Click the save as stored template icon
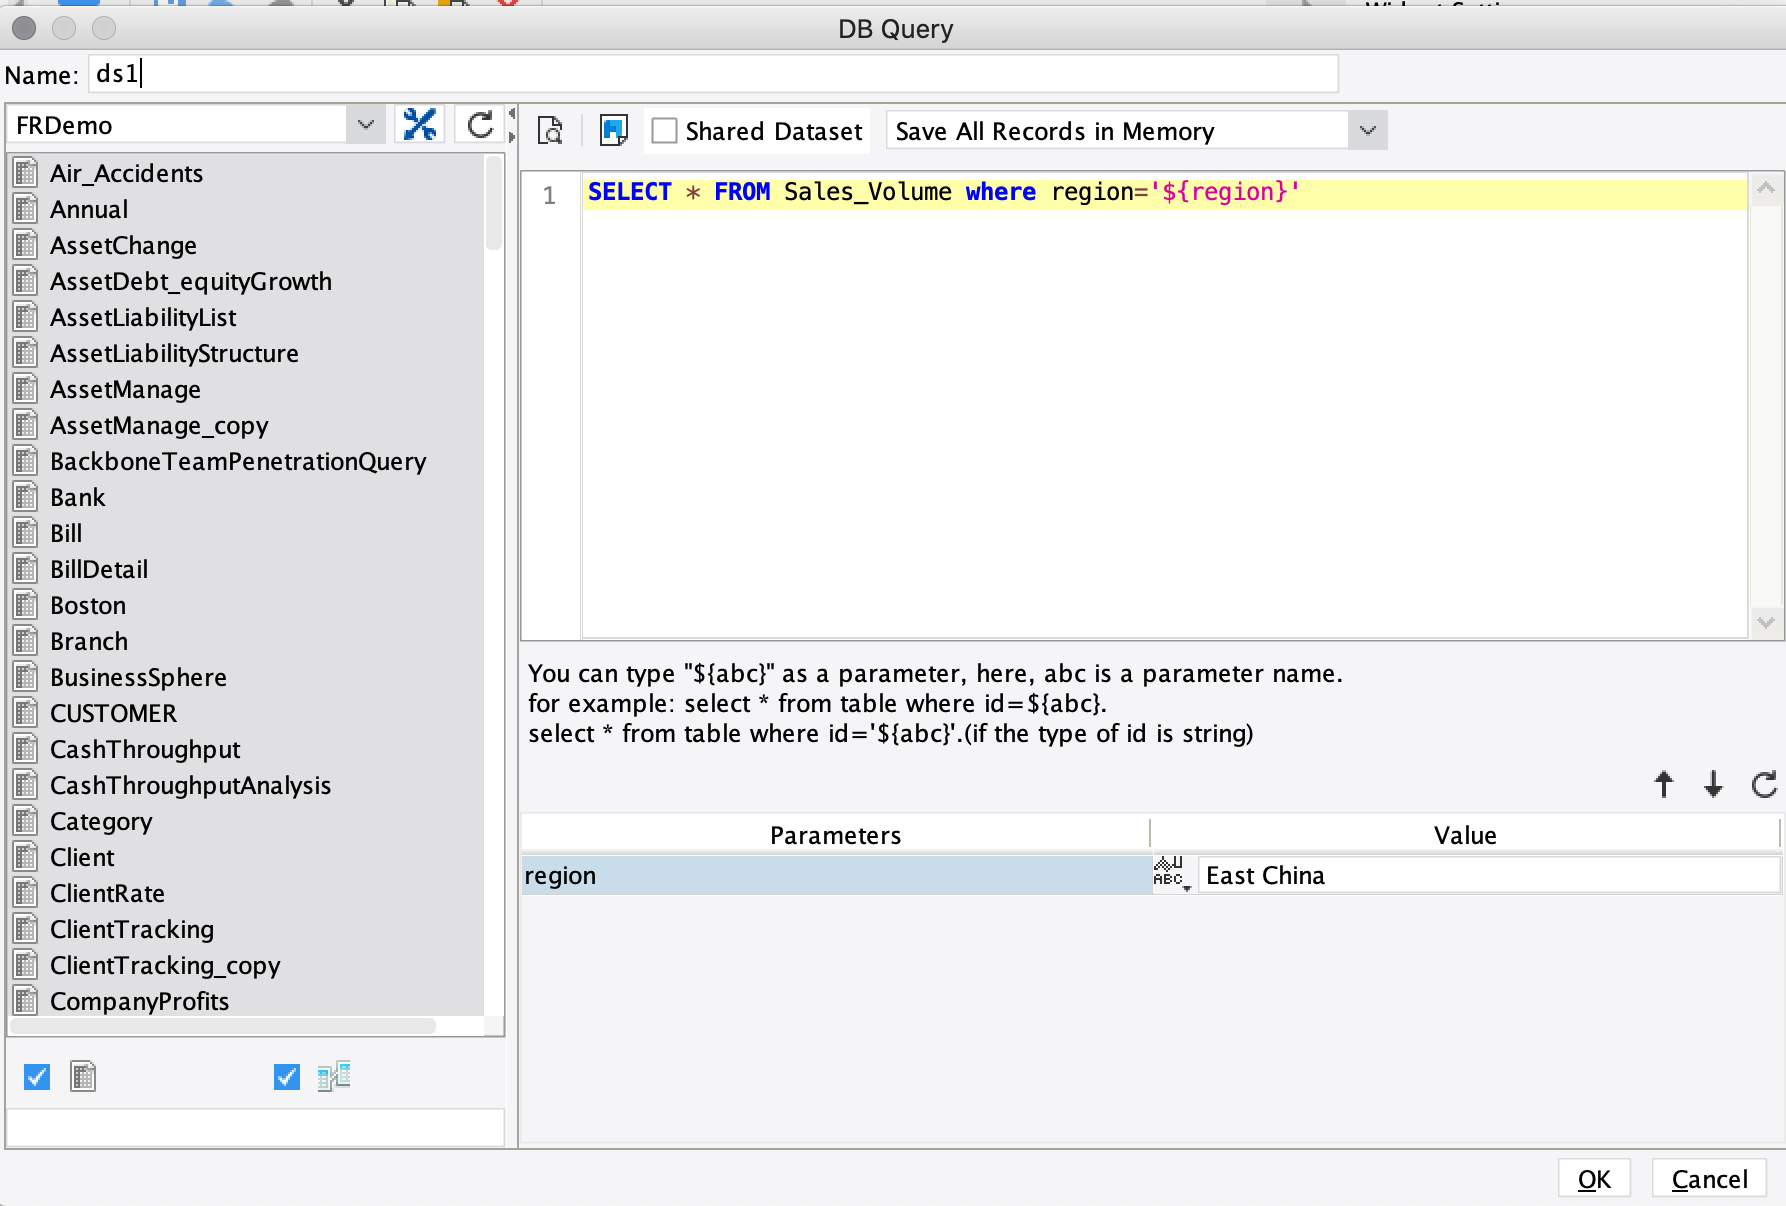 click(x=613, y=131)
